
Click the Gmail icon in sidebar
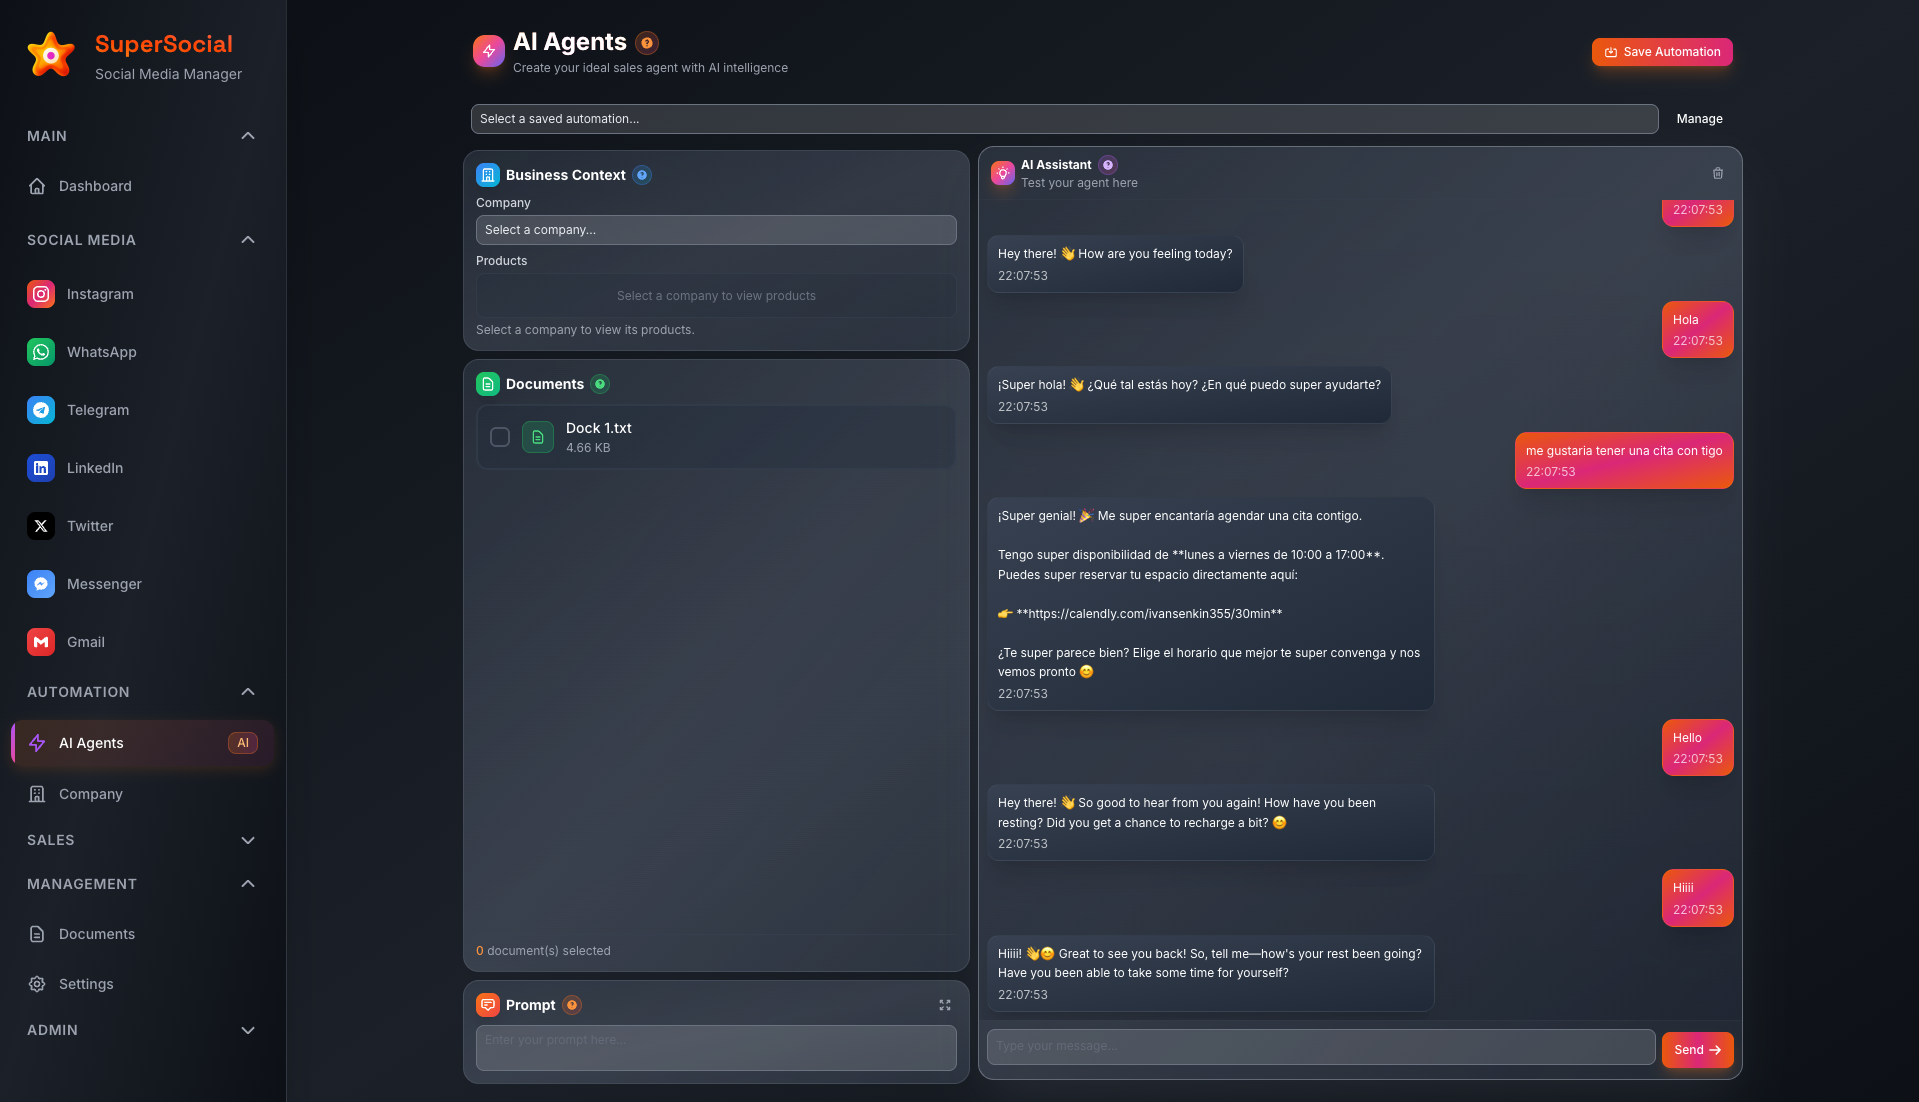tap(41, 642)
